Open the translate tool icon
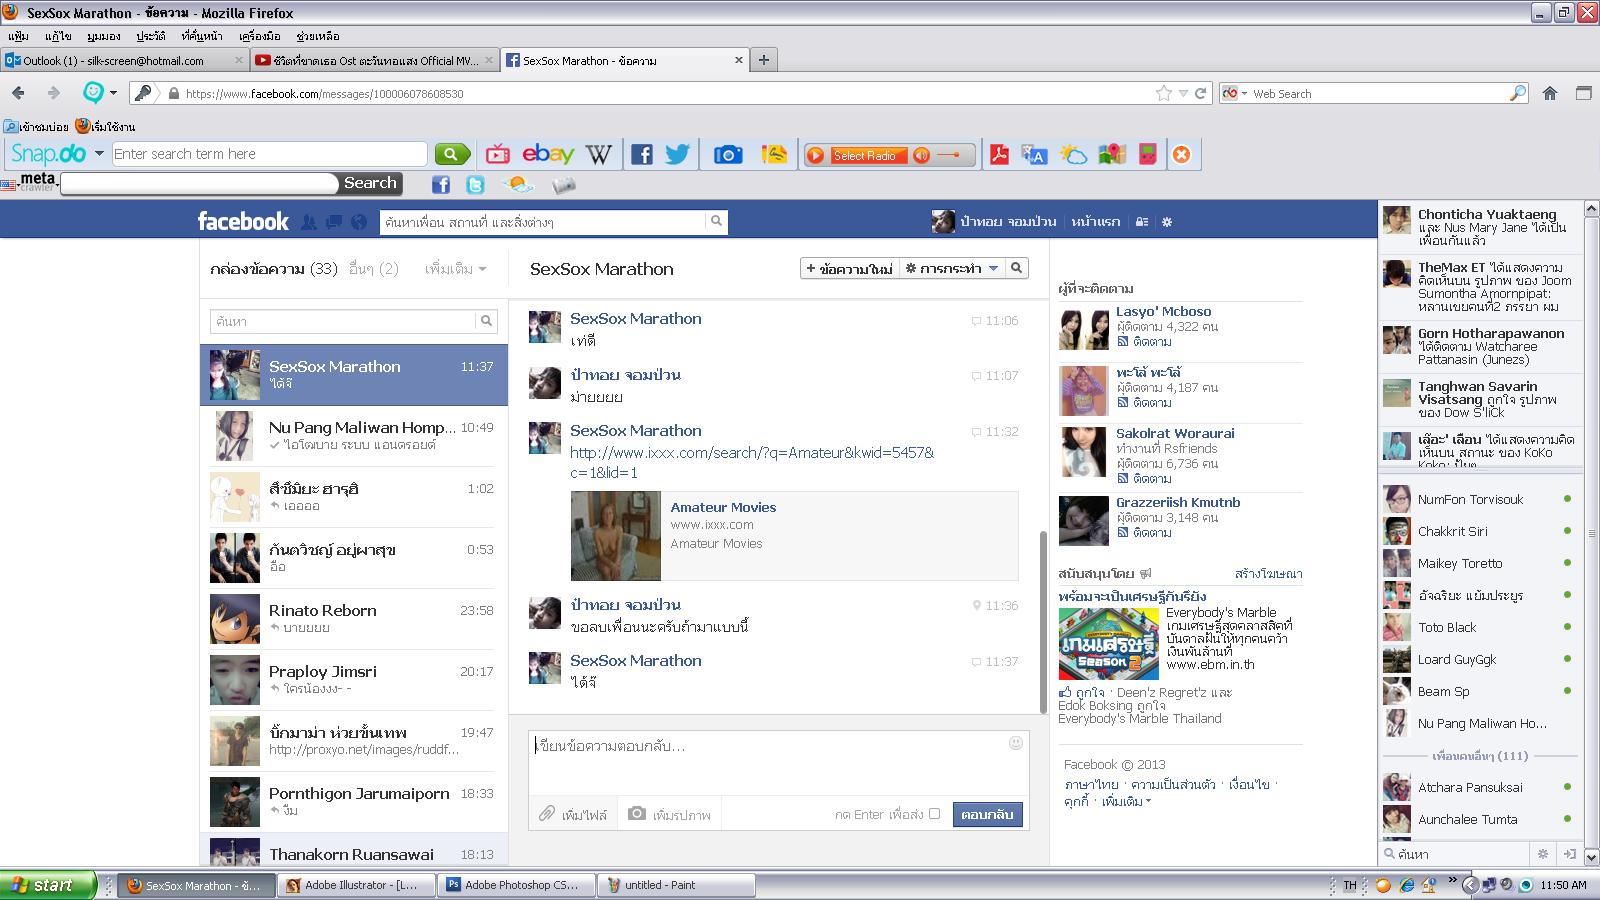 tap(1034, 154)
